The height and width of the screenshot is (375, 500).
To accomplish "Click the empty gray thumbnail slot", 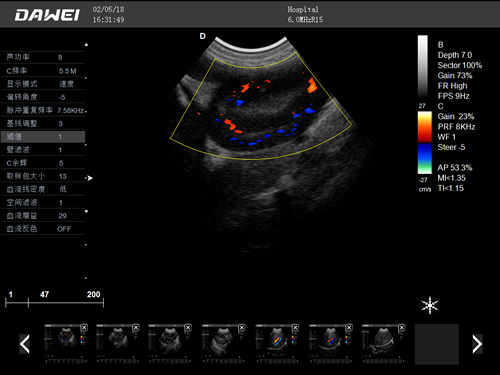I will [437, 344].
